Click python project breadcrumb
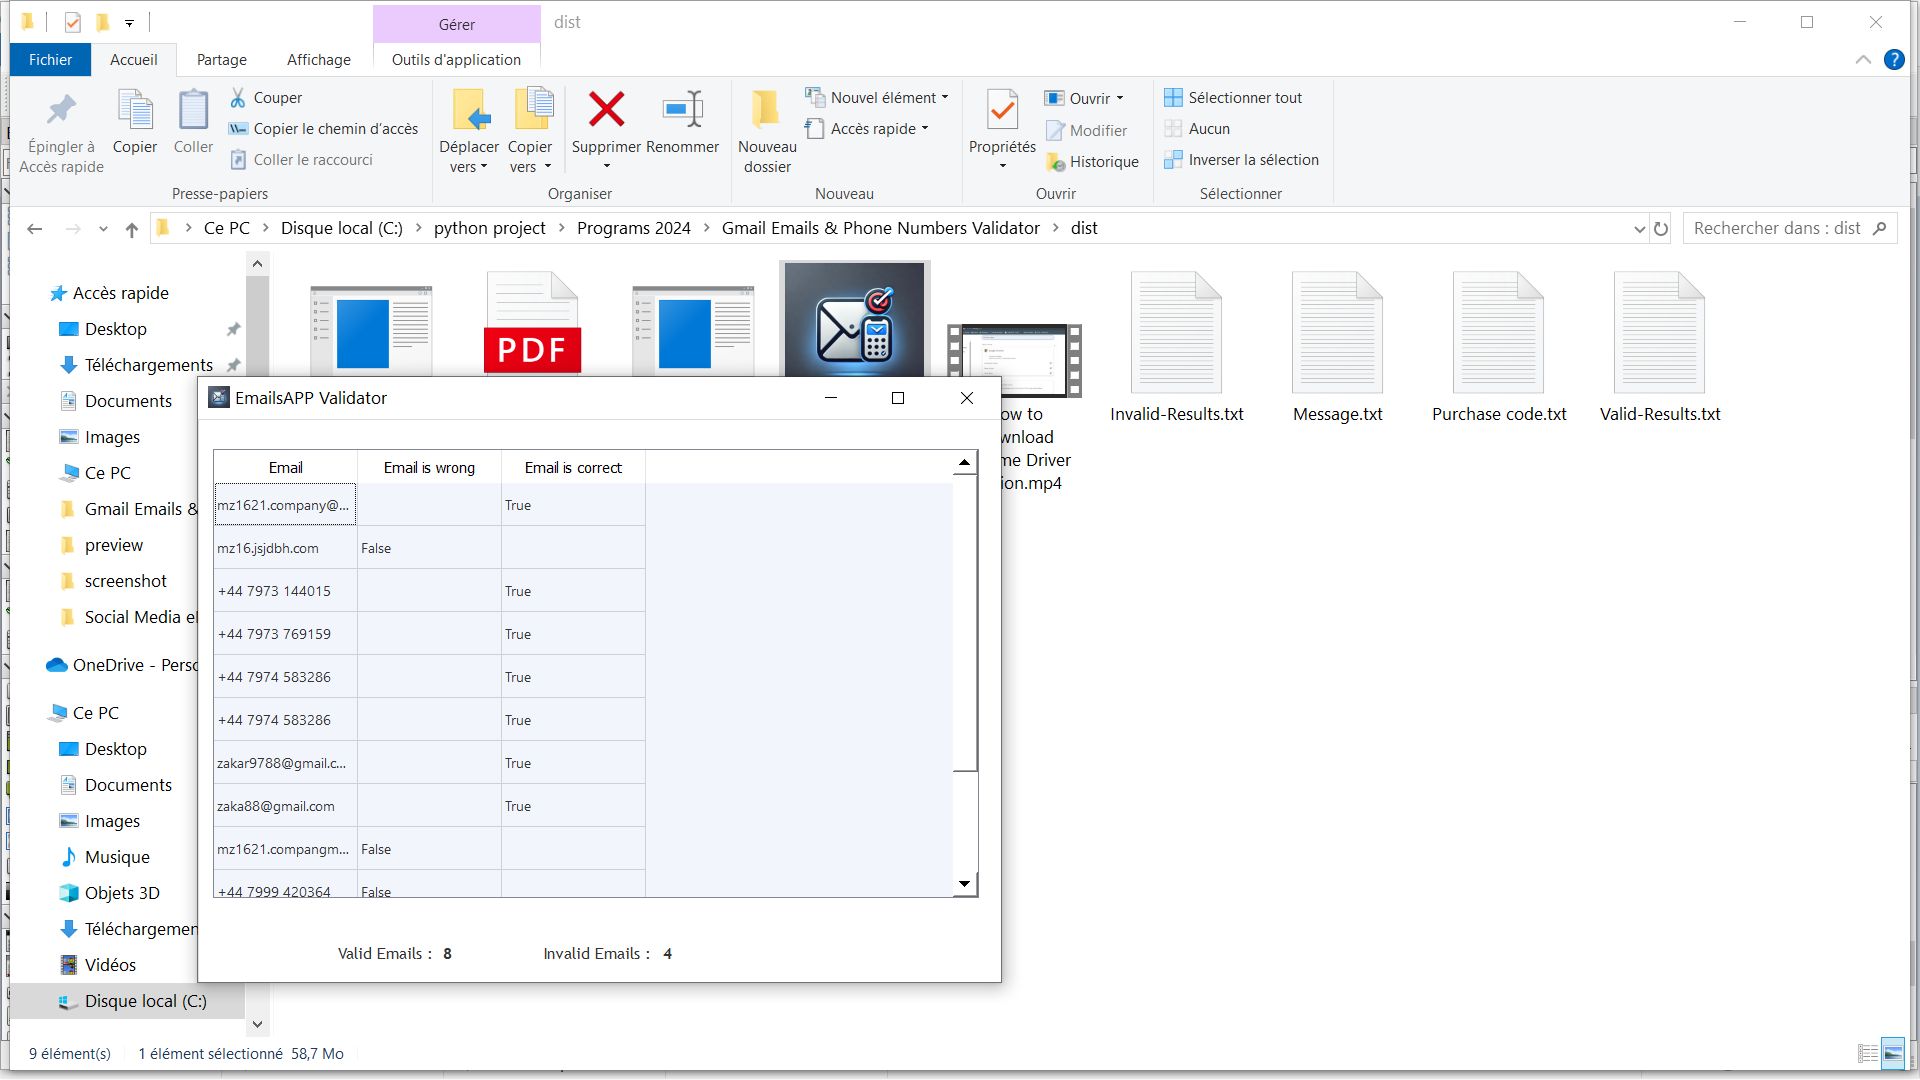Image resolution: width=1920 pixels, height=1080 pixels. (490, 229)
